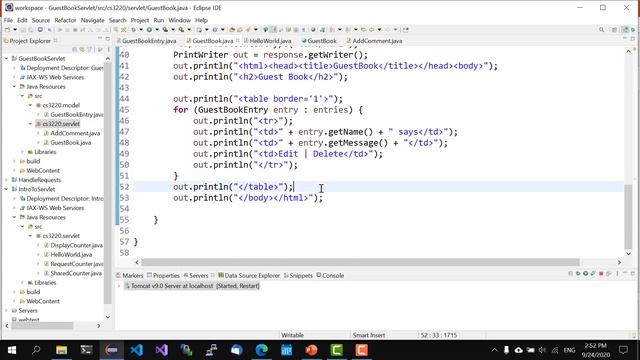Minimize the Project Explorer panel
This screenshot has height=360, width=640.
[x=100, y=39]
